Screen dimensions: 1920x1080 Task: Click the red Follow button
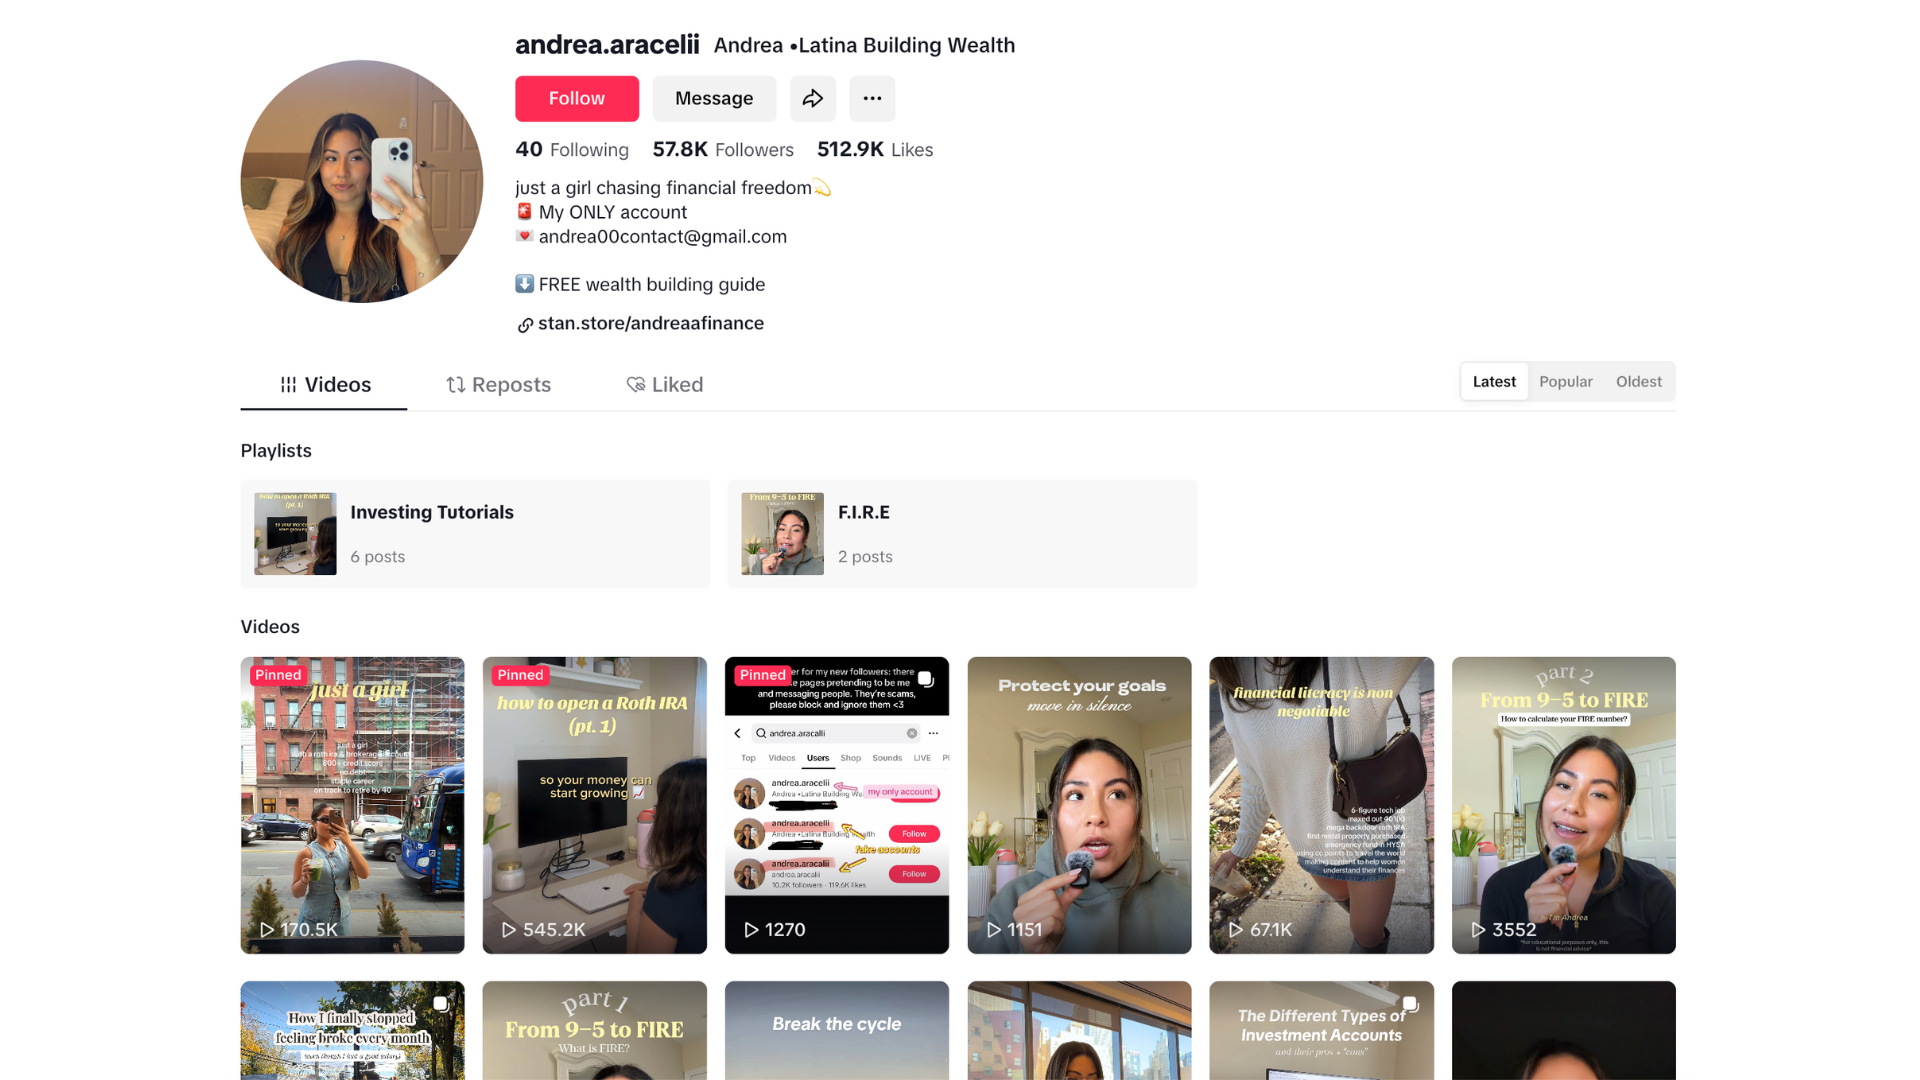coord(577,98)
